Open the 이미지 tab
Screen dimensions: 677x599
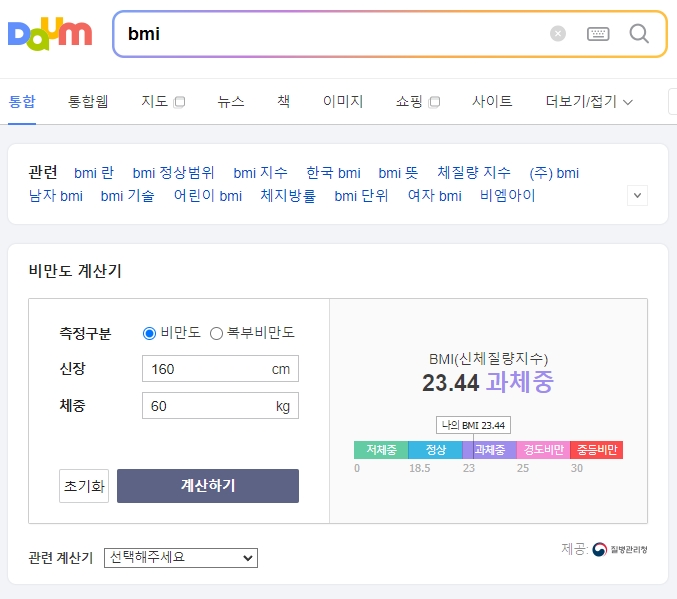pos(343,101)
